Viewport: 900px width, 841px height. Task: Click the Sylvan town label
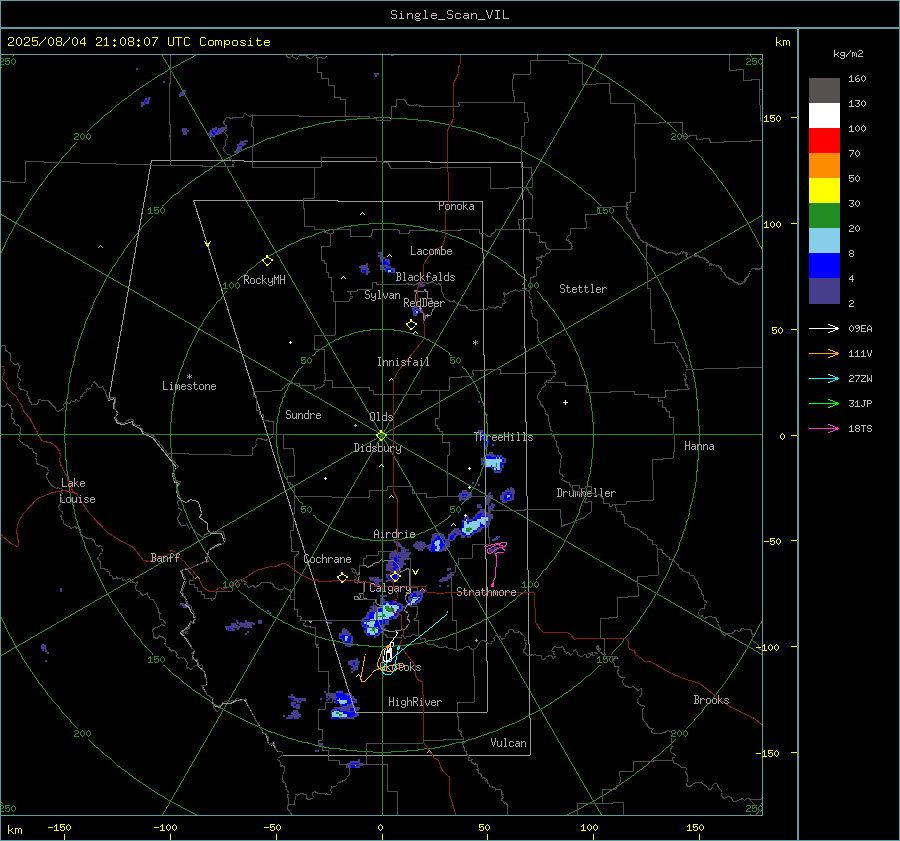coord(382,295)
